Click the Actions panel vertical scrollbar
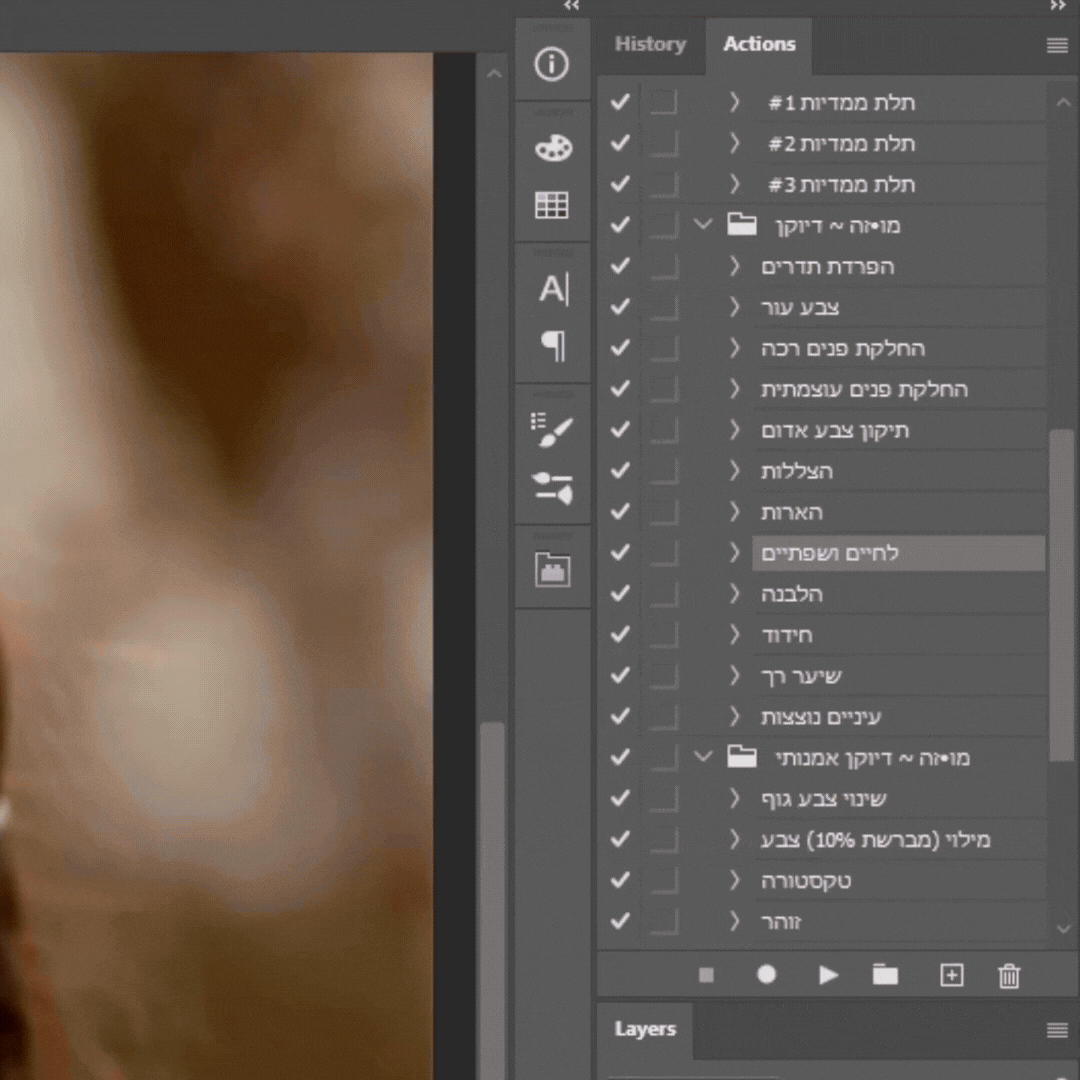Image resolution: width=1080 pixels, height=1080 pixels. pyautogui.click(x=1061, y=595)
